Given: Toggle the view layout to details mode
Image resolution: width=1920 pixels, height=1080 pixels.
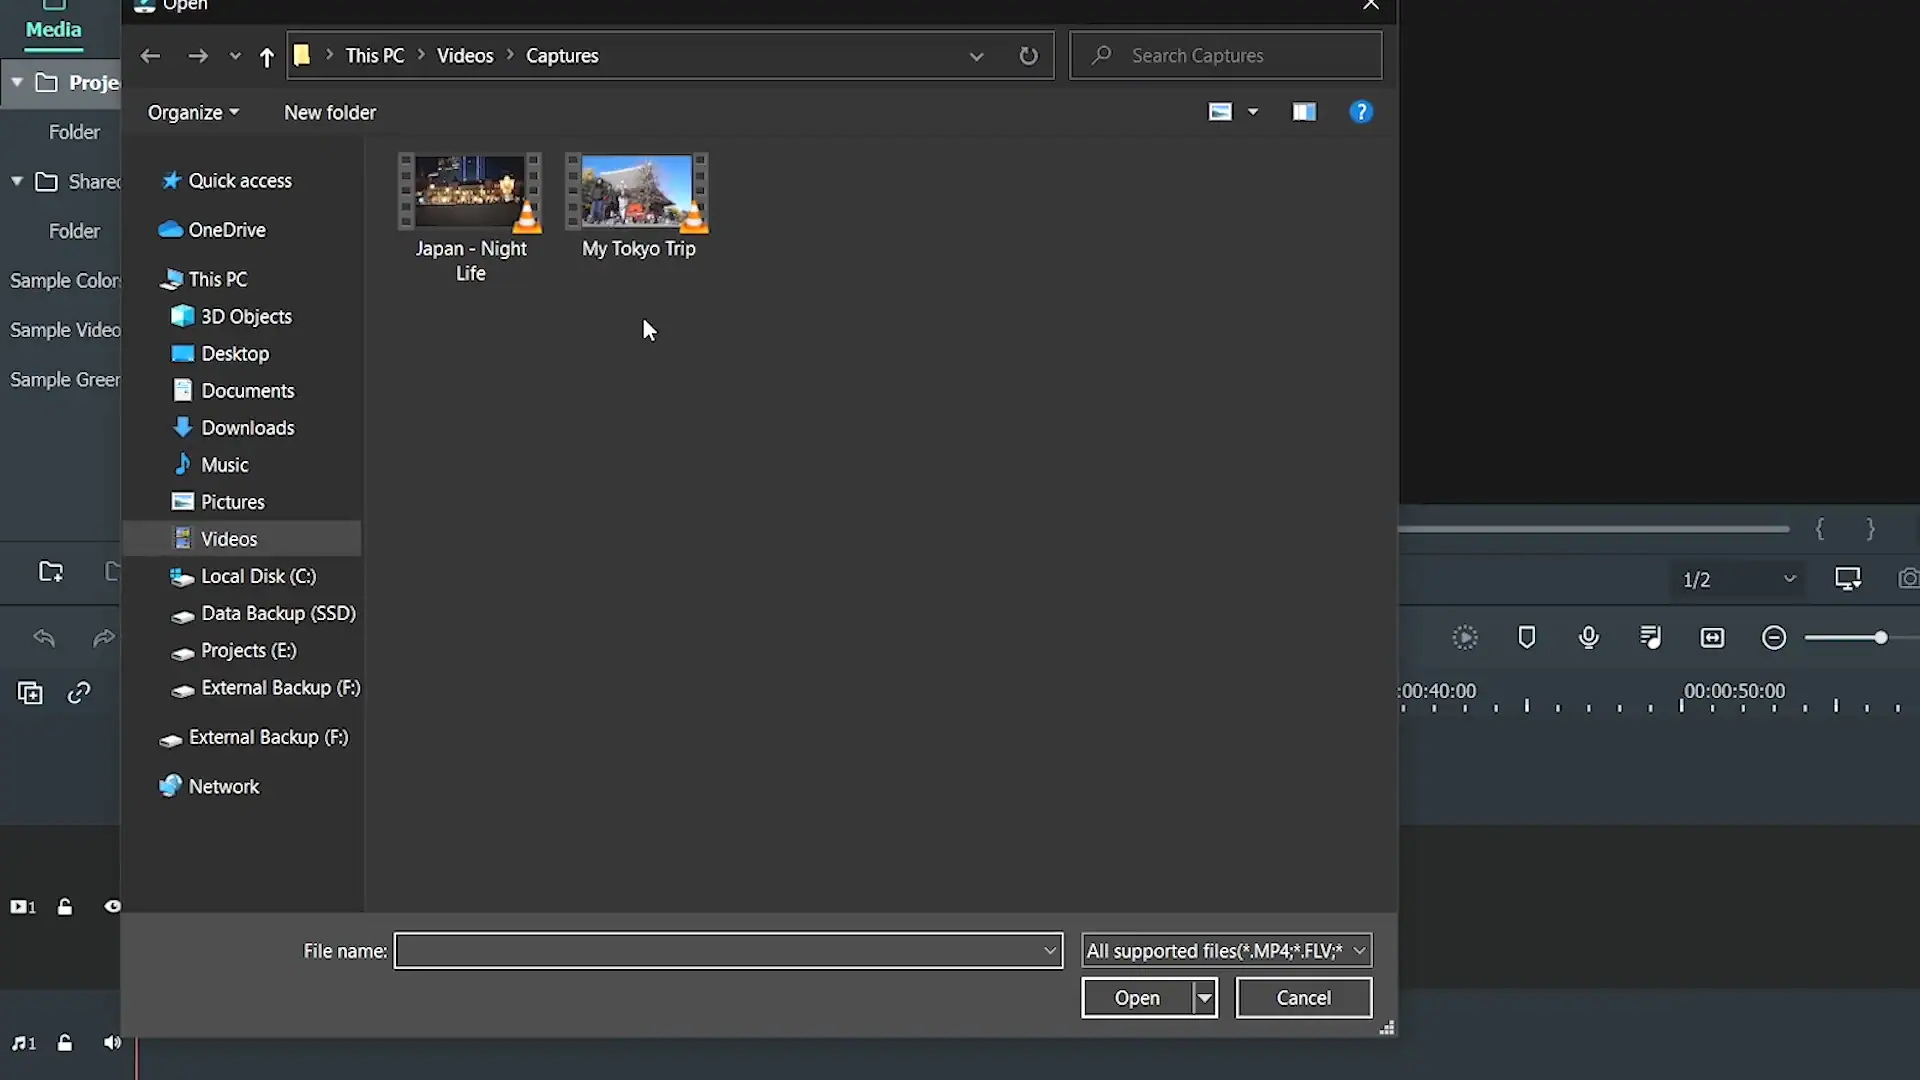Looking at the screenshot, I should (1250, 112).
